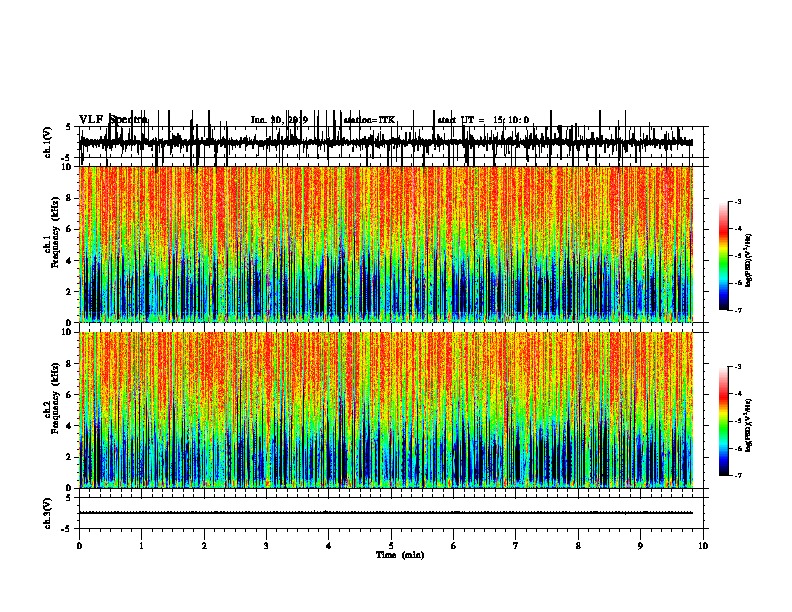Click the flat ch.3 voltage trace
The width and height of the screenshot is (792, 612).
[x=386, y=513]
